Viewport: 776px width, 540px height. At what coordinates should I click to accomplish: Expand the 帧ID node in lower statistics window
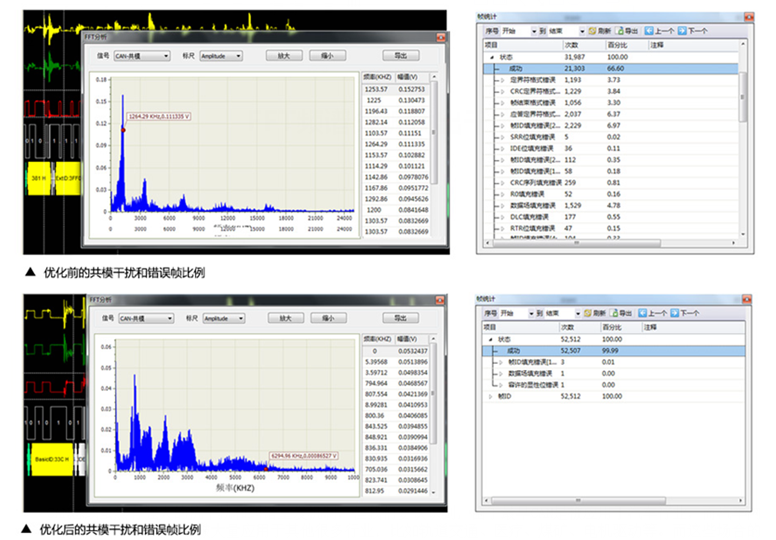pyautogui.click(x=490, y=396)
